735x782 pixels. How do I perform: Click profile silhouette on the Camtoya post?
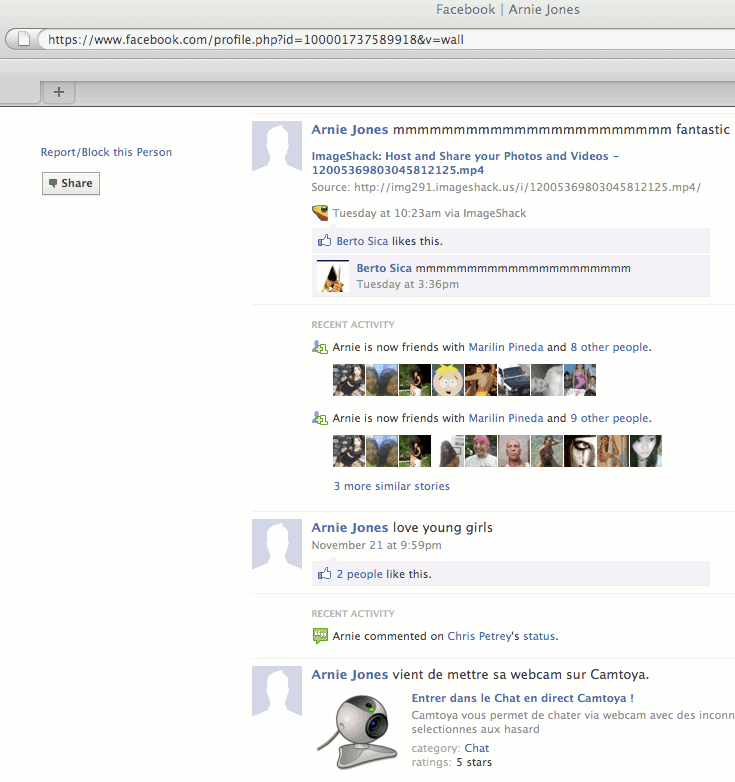click(x=277, y=691)
